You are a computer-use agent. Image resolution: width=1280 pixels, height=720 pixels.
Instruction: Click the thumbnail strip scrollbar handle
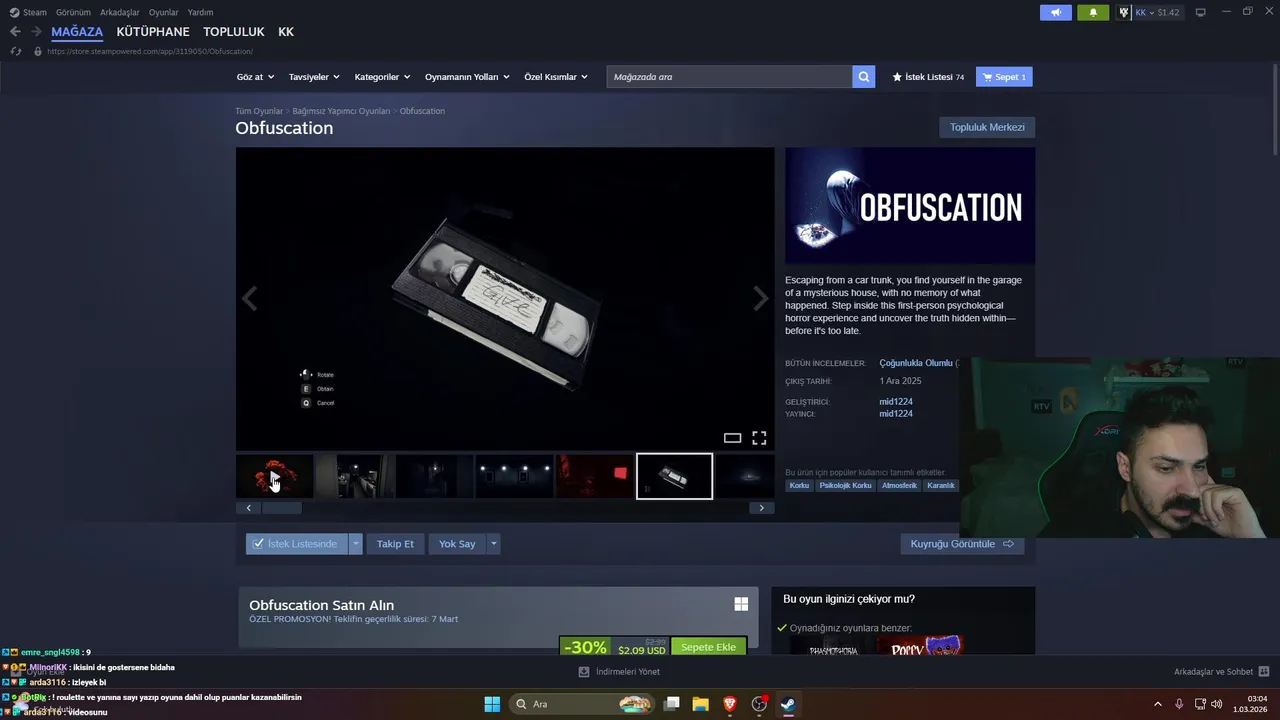[281, 508]
